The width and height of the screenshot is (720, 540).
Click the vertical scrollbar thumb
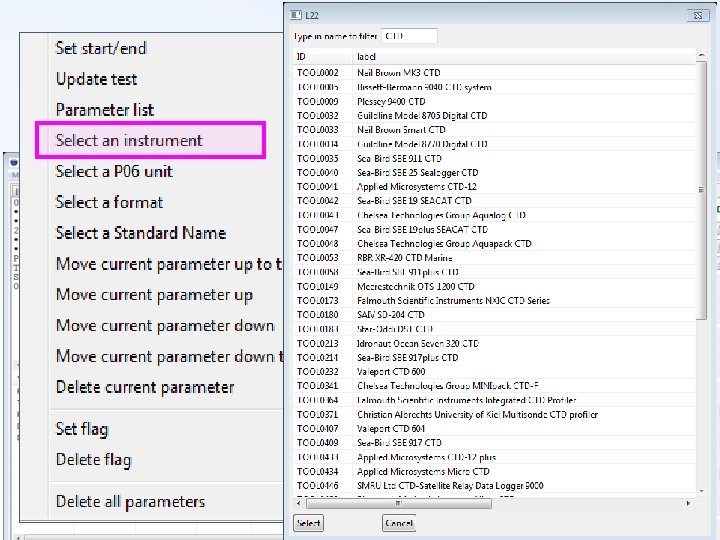pos(701,190)
